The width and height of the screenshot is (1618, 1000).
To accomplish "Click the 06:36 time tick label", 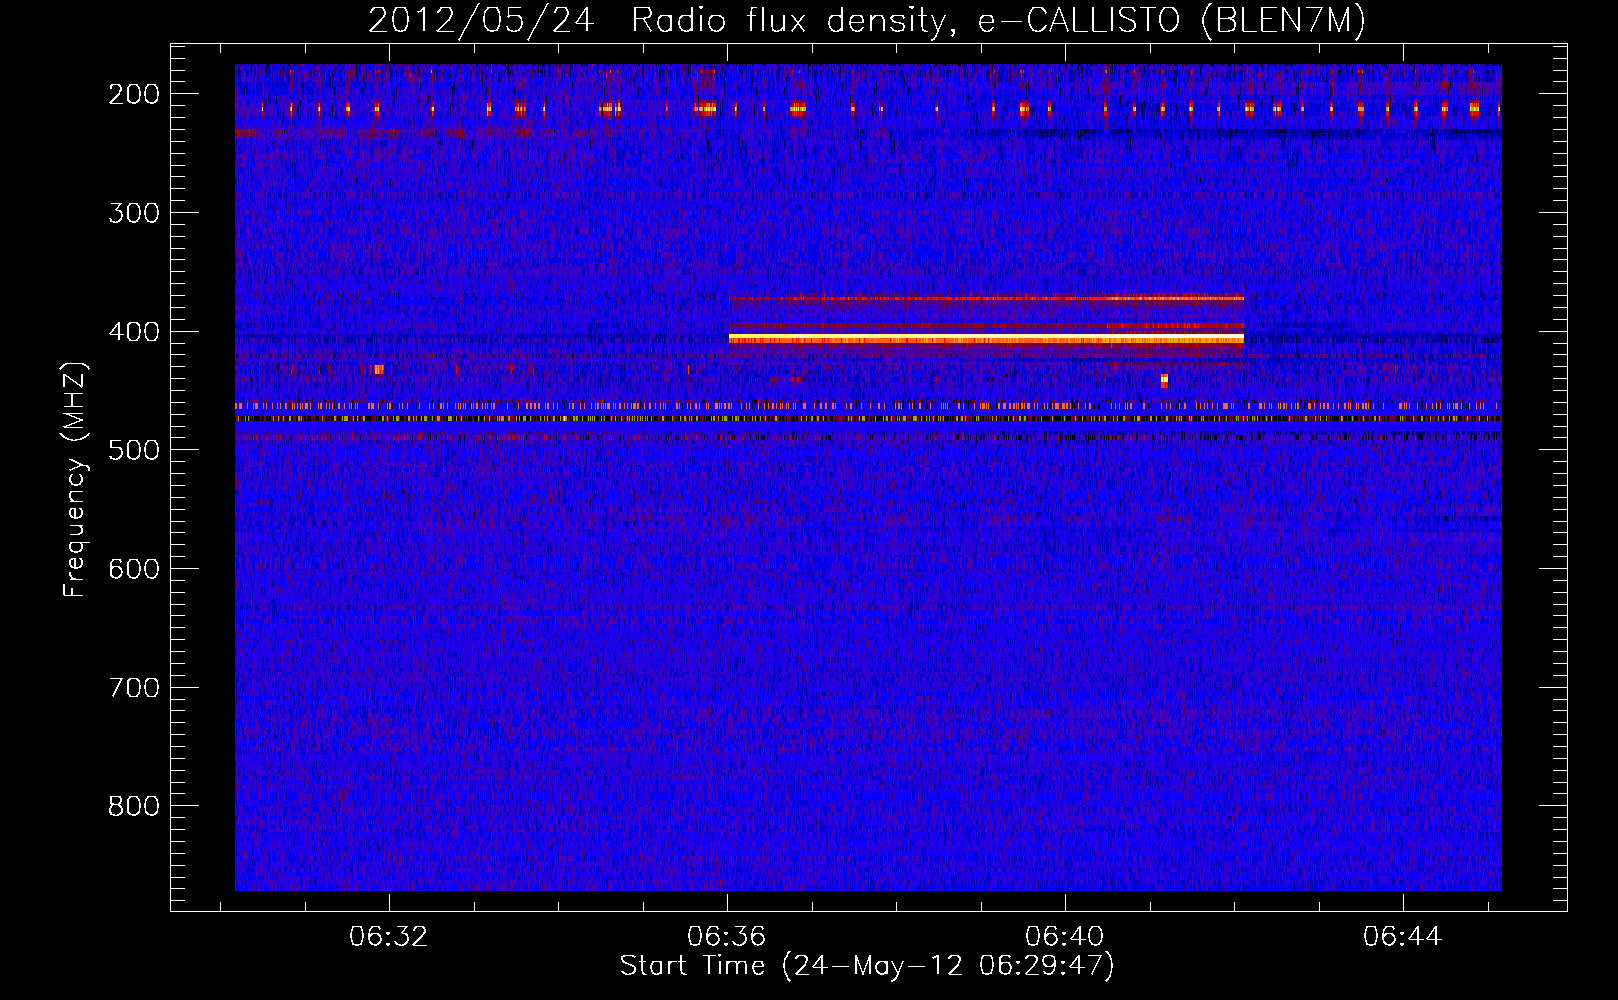I will coord(727,936).
